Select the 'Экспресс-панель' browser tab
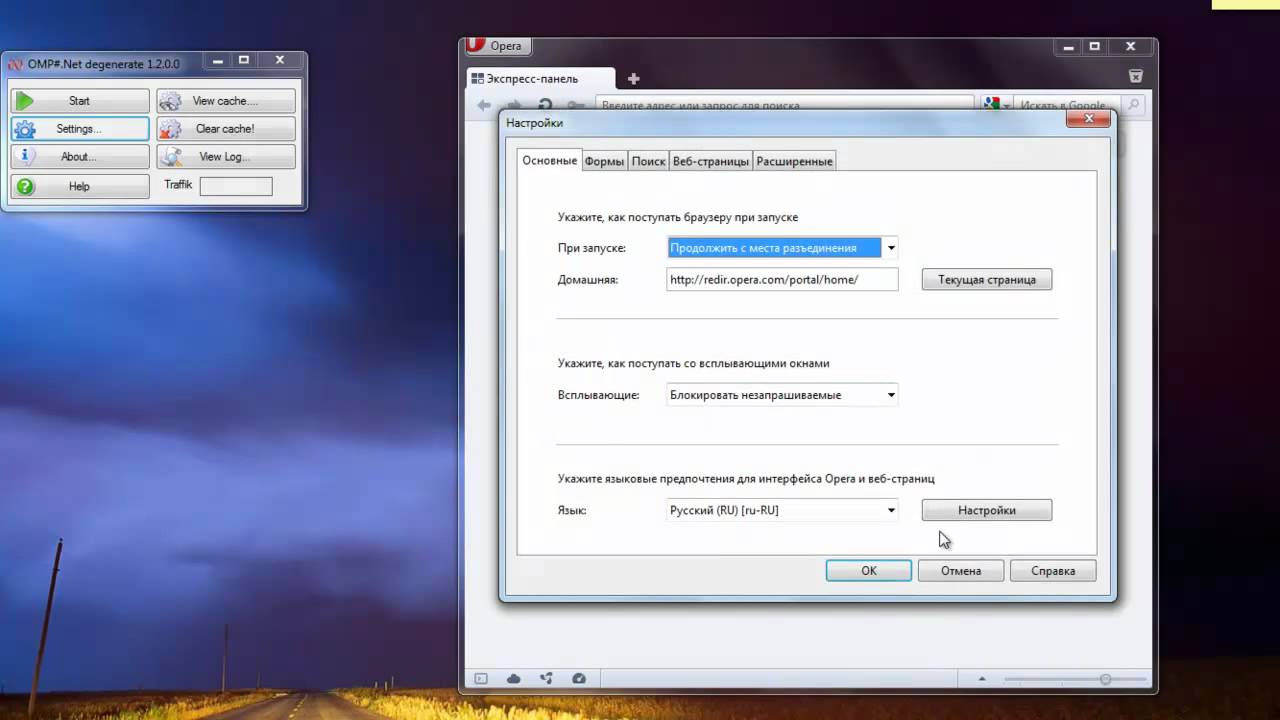Viewport: 1280px width, 720px height. [541, 79]
